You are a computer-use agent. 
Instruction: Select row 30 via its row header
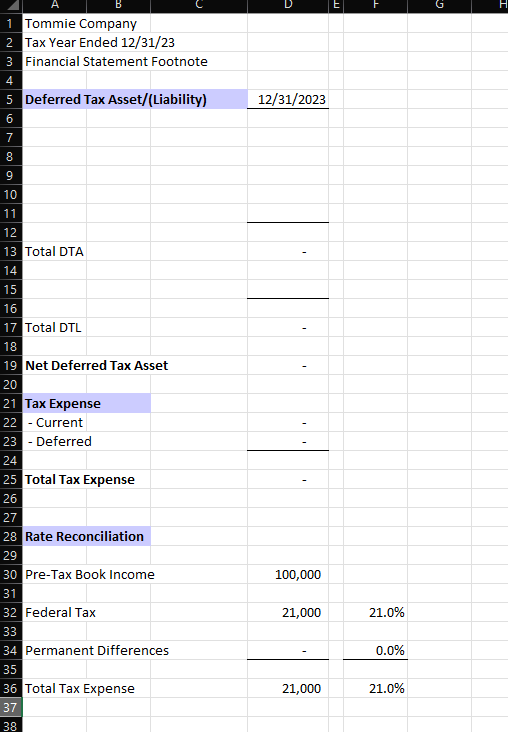[x=11, y=575]
